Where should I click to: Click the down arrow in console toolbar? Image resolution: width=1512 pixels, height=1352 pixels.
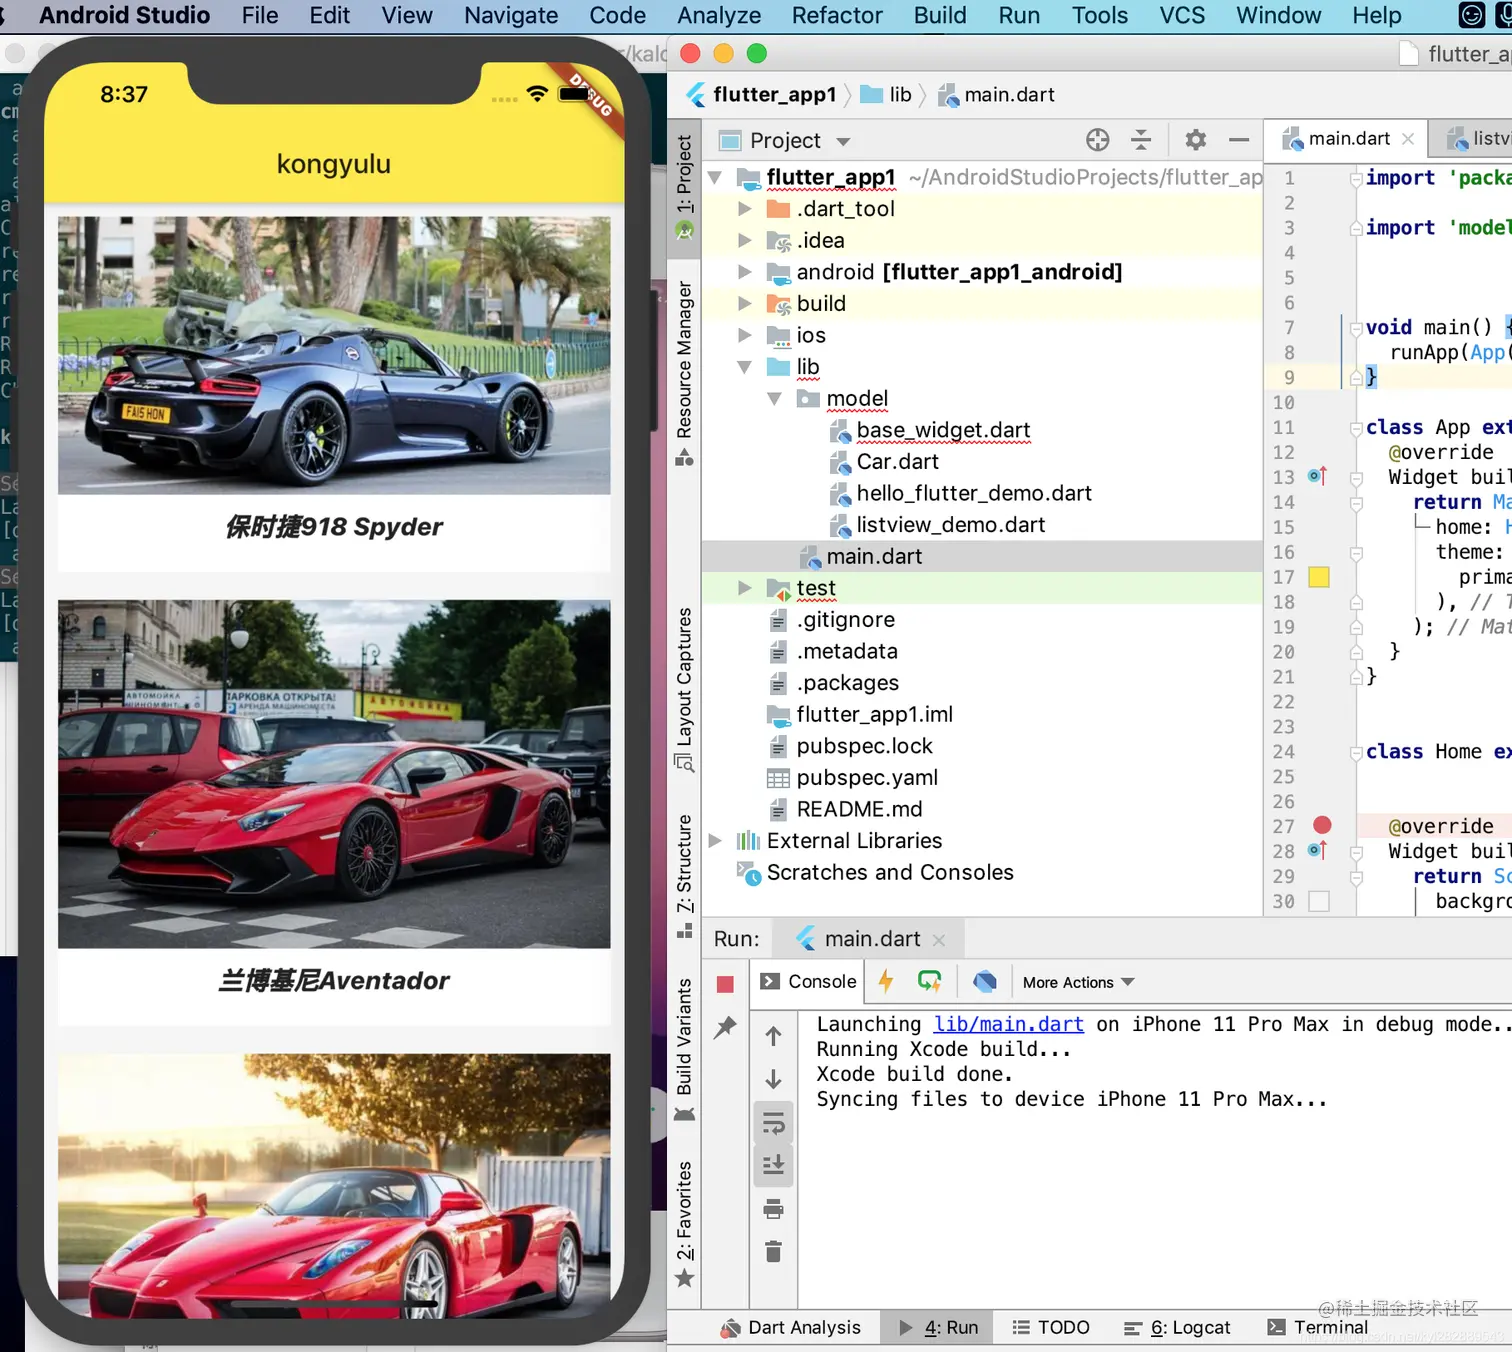coord(773,1079)
